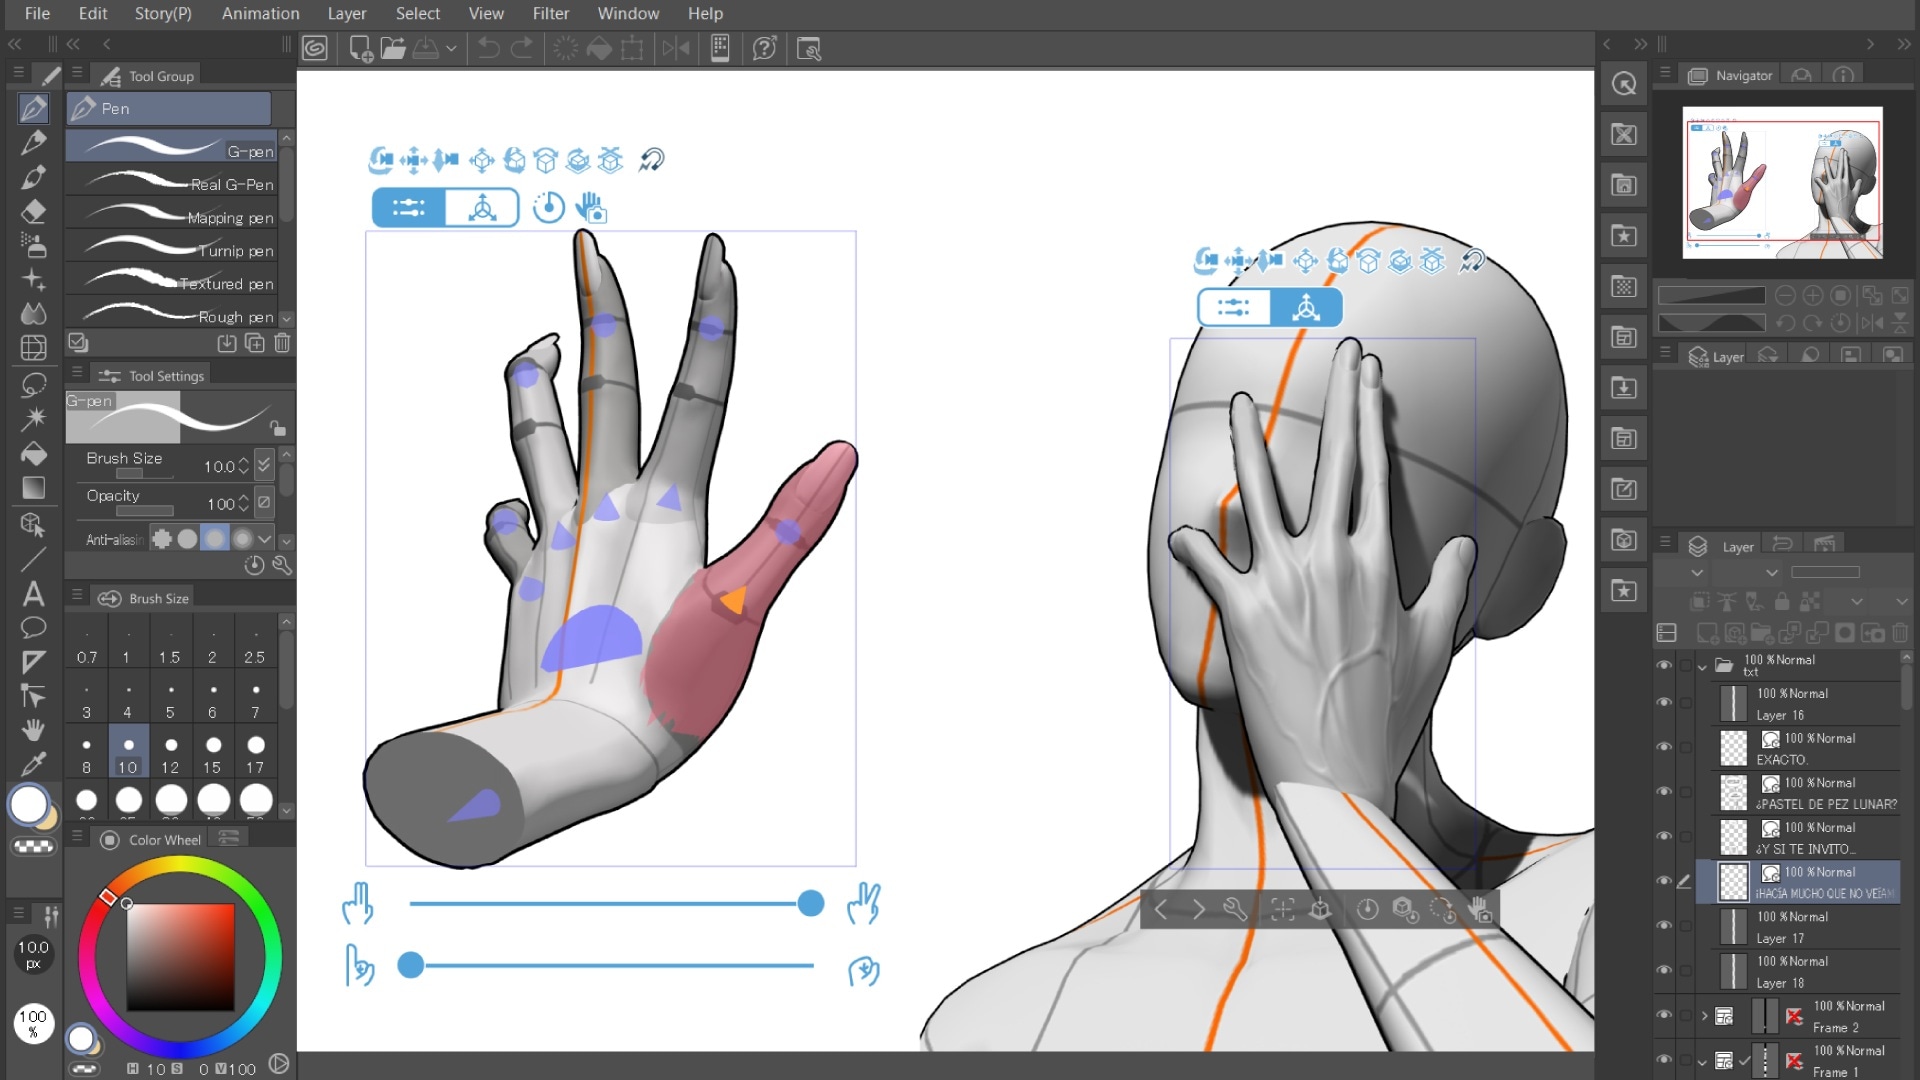Collapse the Frame 1 folder
The height and width of the screenshot is (1080, 1920).
[1703, 1062]
